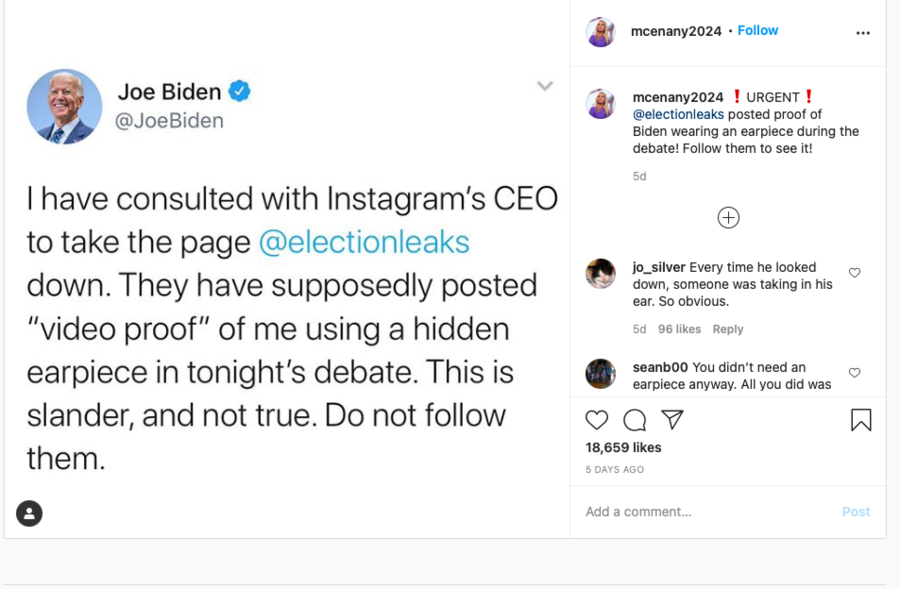
Task: Share post with paper plane icon
Action: click(673, 420)
